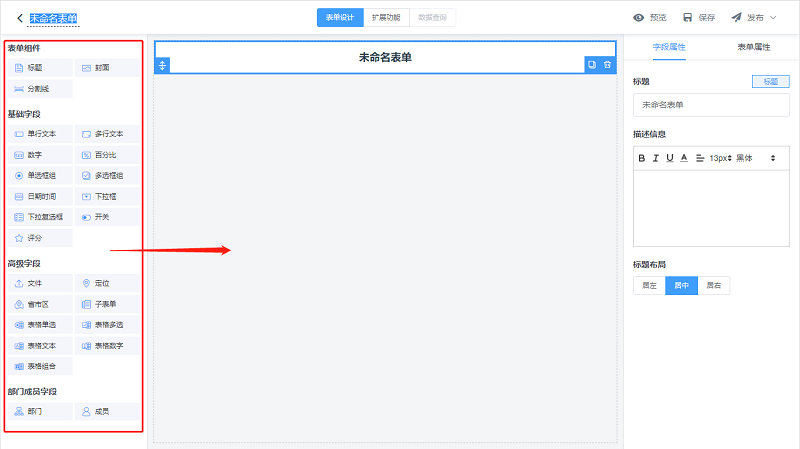Open the text color picker

point(684,158)
